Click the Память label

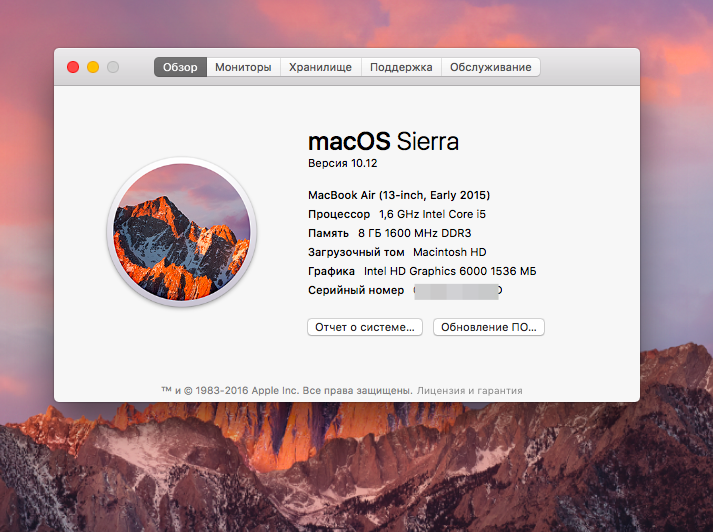328,233
